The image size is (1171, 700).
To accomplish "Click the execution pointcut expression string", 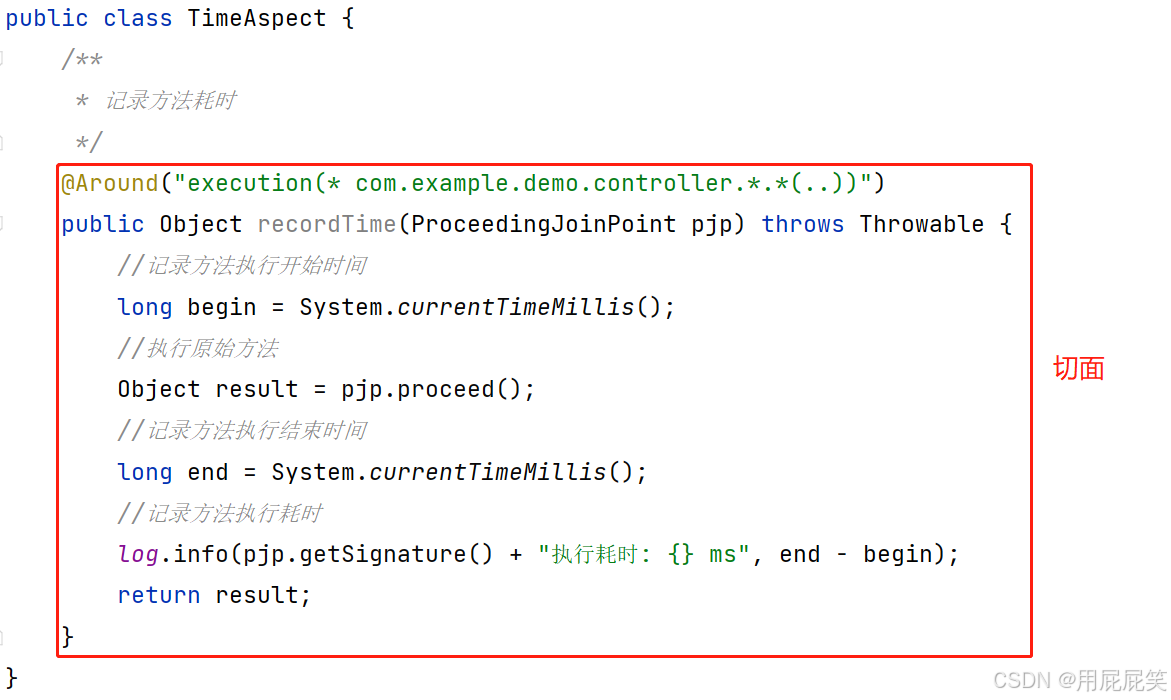I will tap(523, 183).
